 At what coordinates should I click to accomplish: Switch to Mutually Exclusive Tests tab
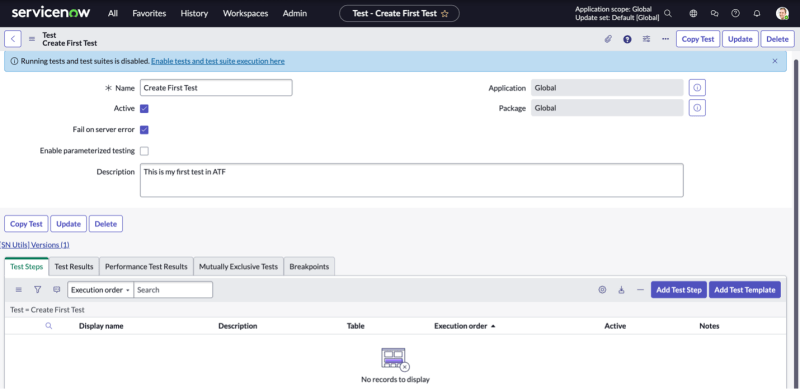238,267
